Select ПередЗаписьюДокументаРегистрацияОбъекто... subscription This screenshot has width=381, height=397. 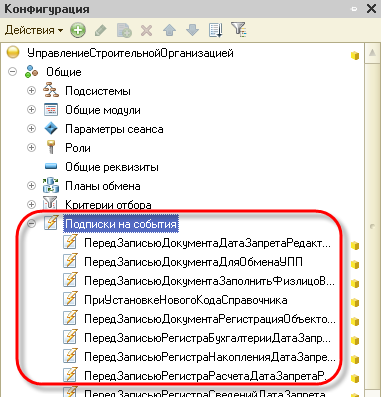(210, 319)
